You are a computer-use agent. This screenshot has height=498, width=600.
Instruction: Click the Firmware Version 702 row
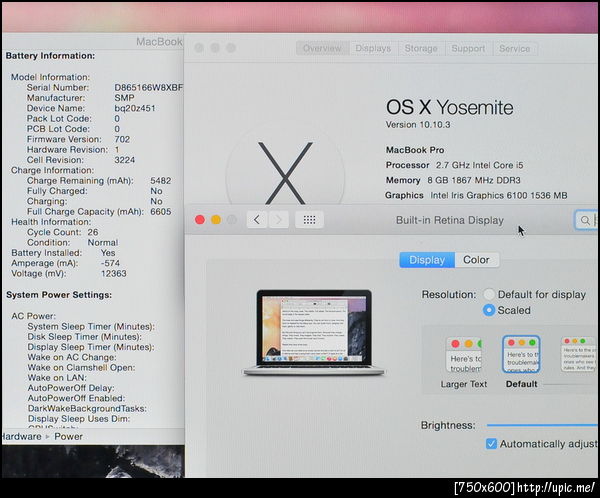(78, 139)
